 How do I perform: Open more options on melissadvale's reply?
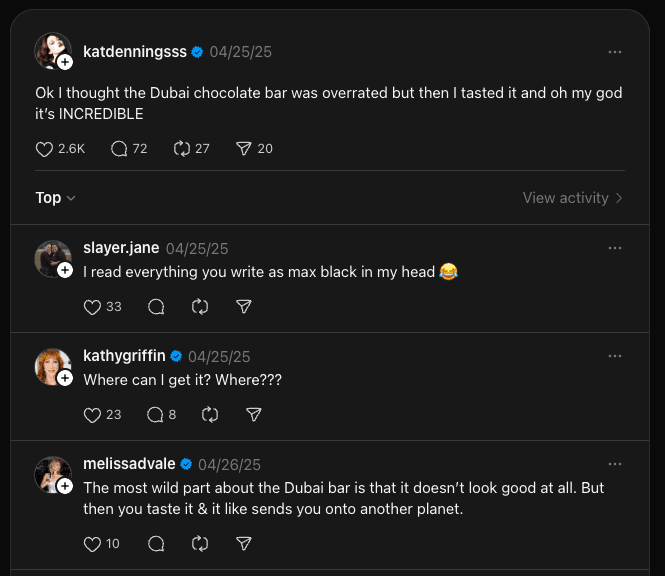point(615,464)
